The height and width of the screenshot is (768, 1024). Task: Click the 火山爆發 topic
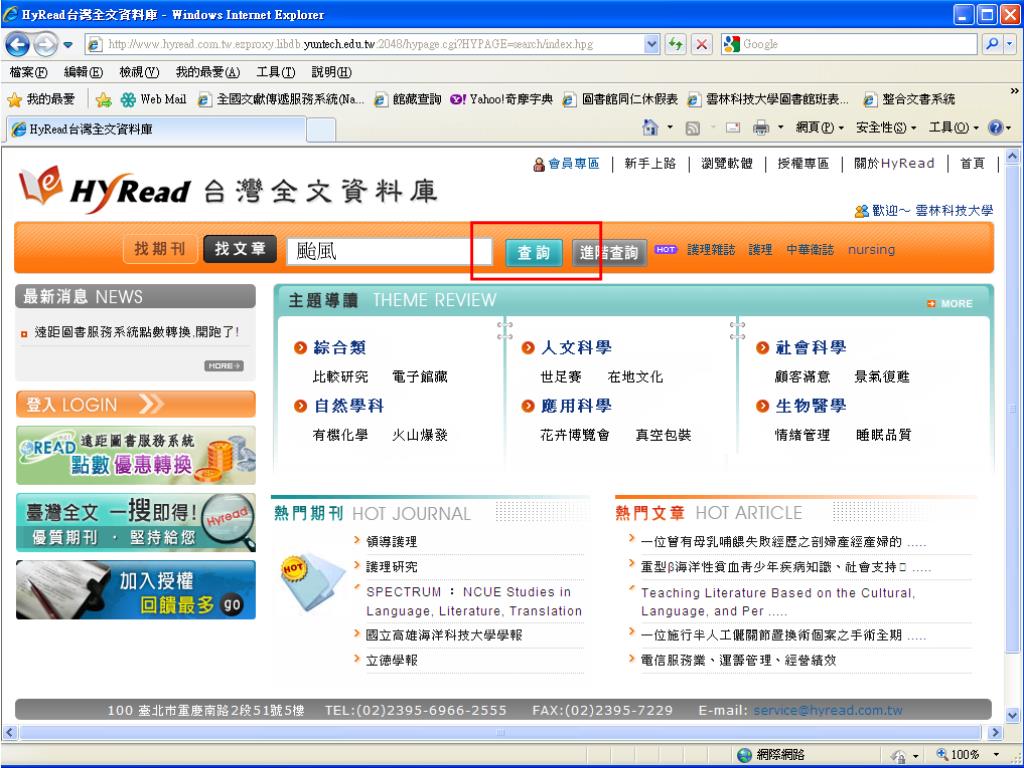click(420, 435)
